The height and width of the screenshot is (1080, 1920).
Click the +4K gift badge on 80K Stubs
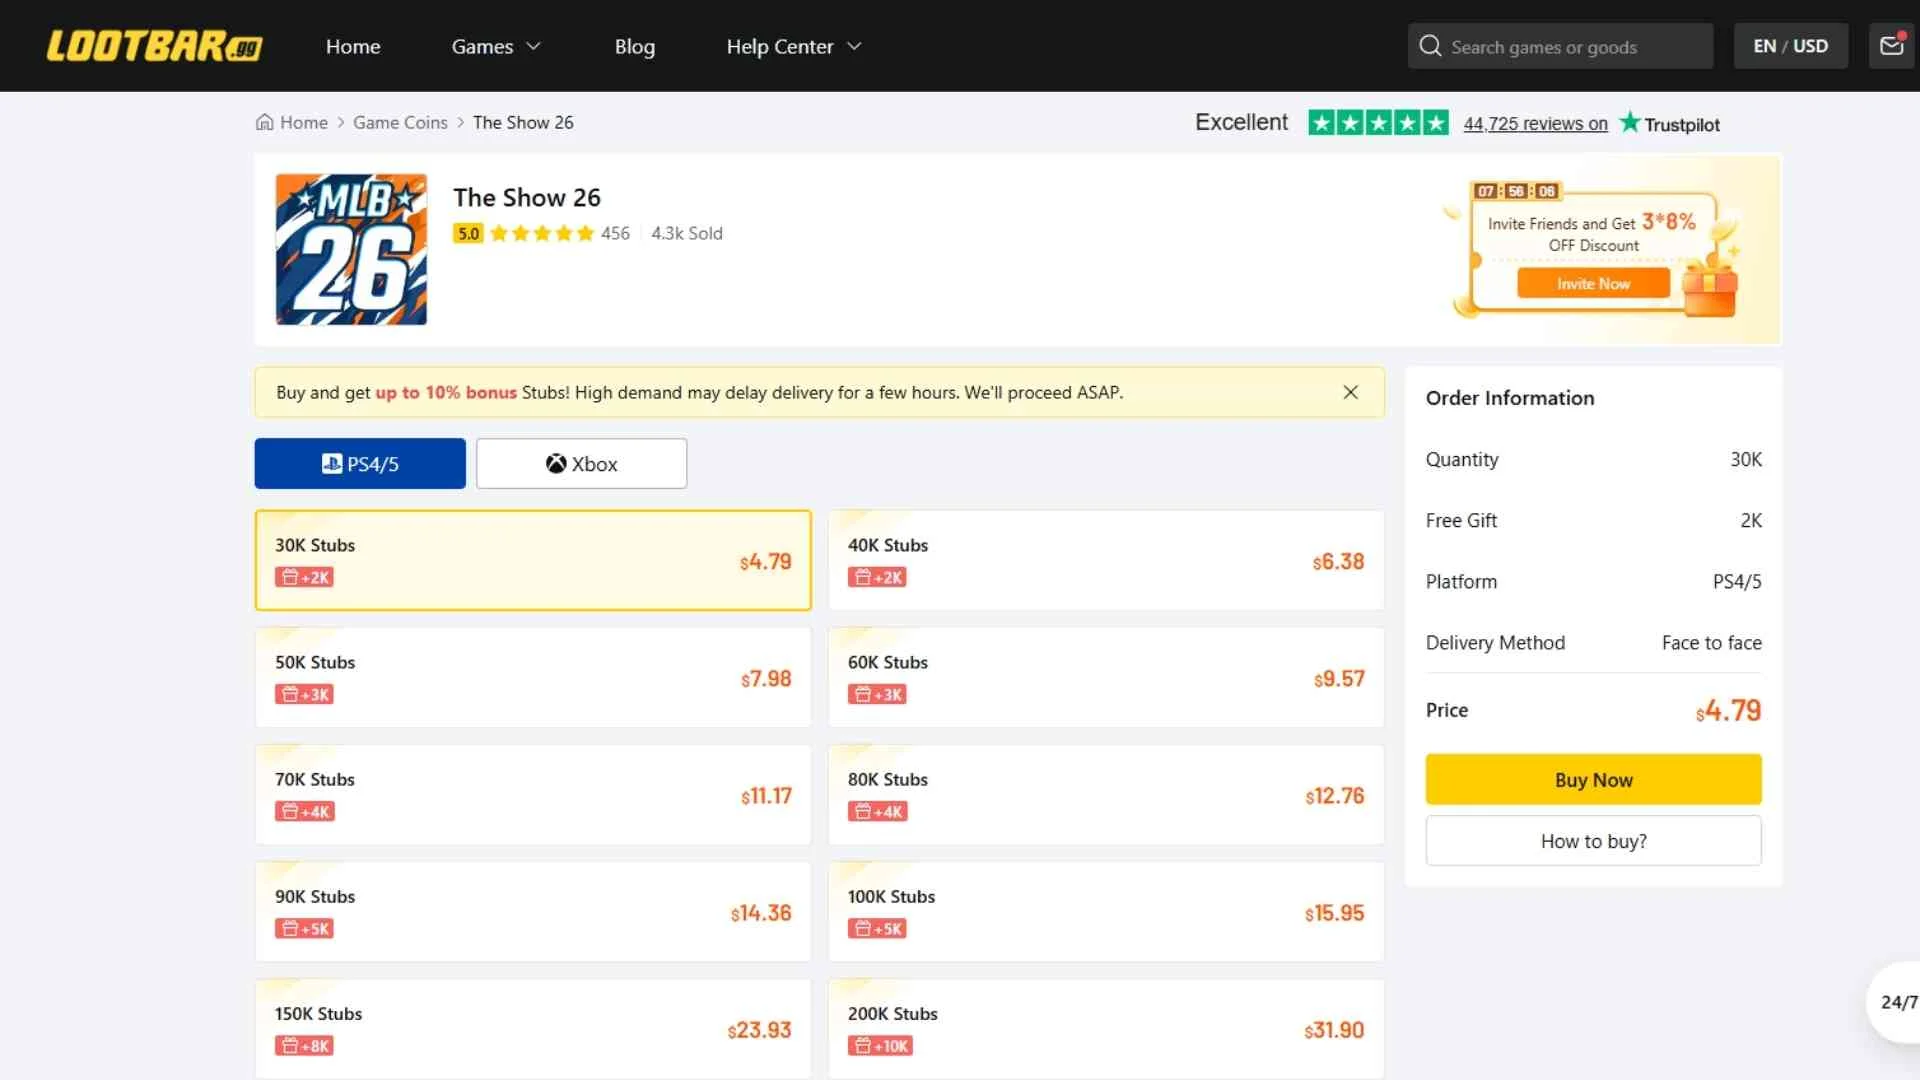878,811
